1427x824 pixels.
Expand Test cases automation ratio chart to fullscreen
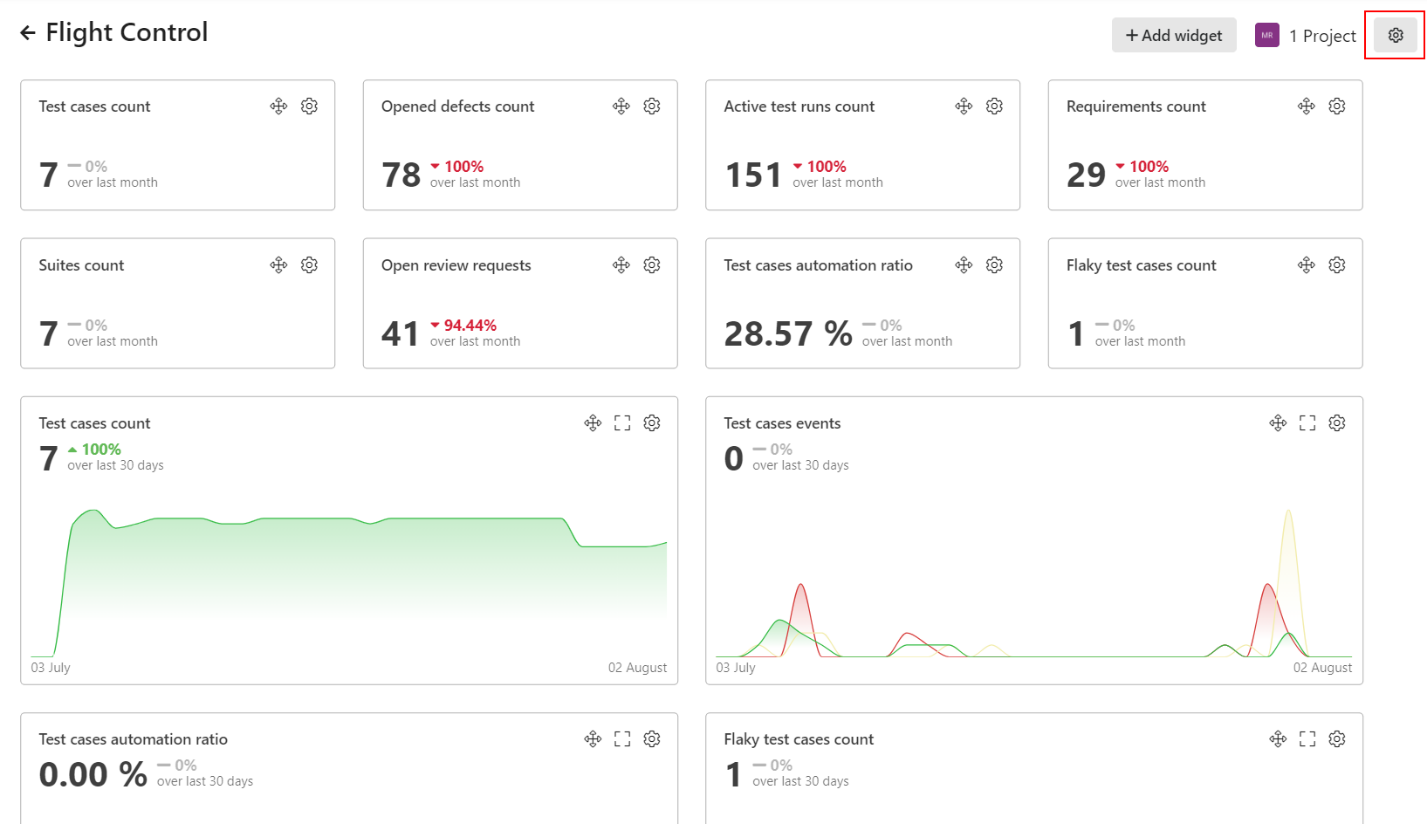(x=622, y=739)
